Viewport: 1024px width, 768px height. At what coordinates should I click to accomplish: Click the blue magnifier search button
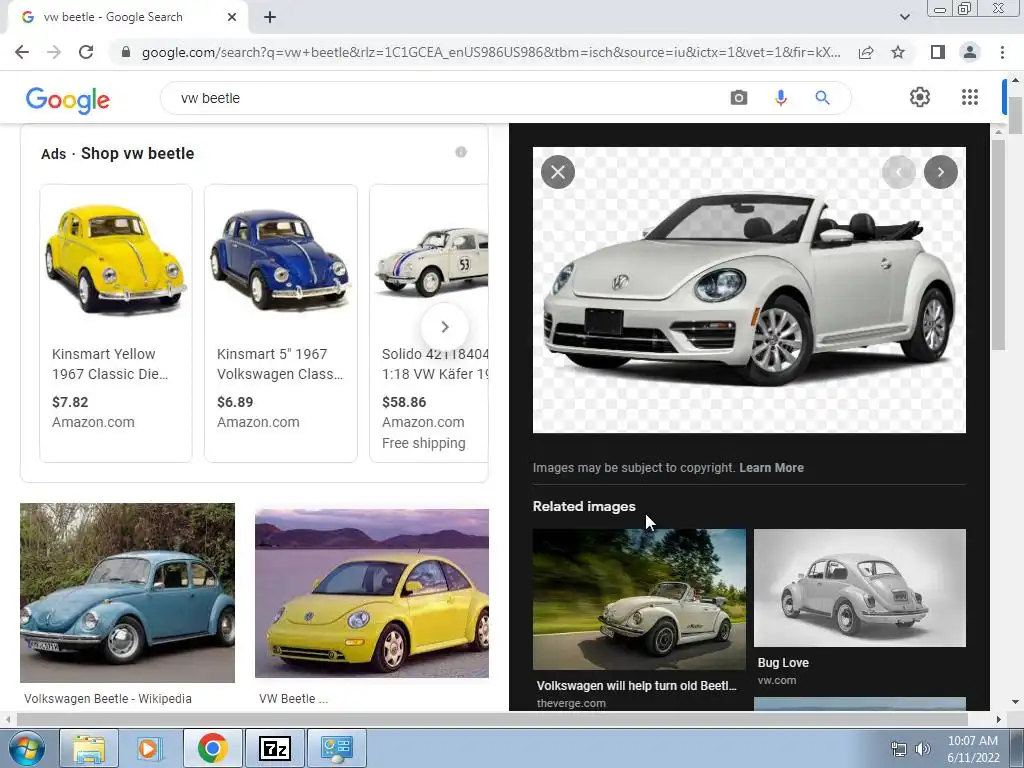click(x=822, y=98)
